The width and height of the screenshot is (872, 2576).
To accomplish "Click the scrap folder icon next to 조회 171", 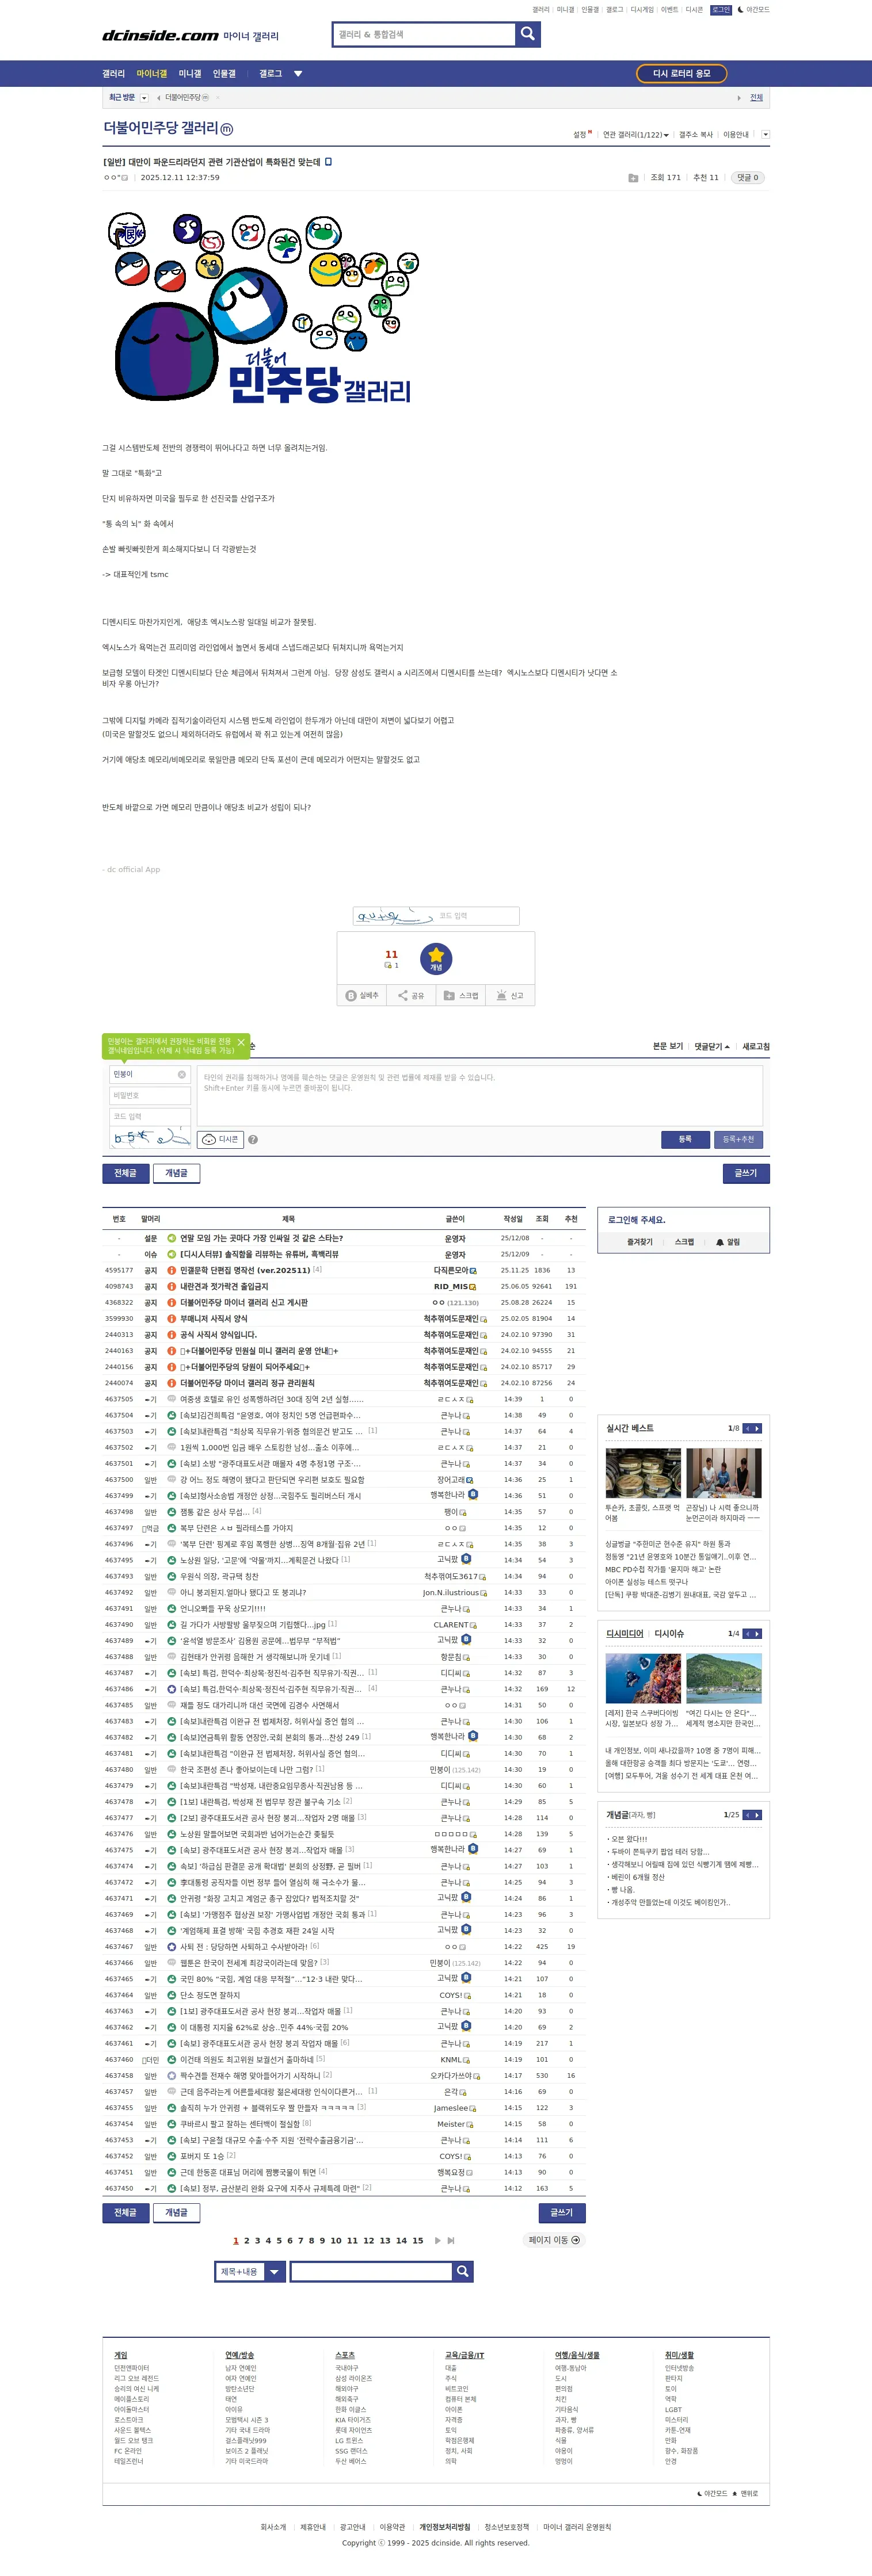I will (633, 178).
